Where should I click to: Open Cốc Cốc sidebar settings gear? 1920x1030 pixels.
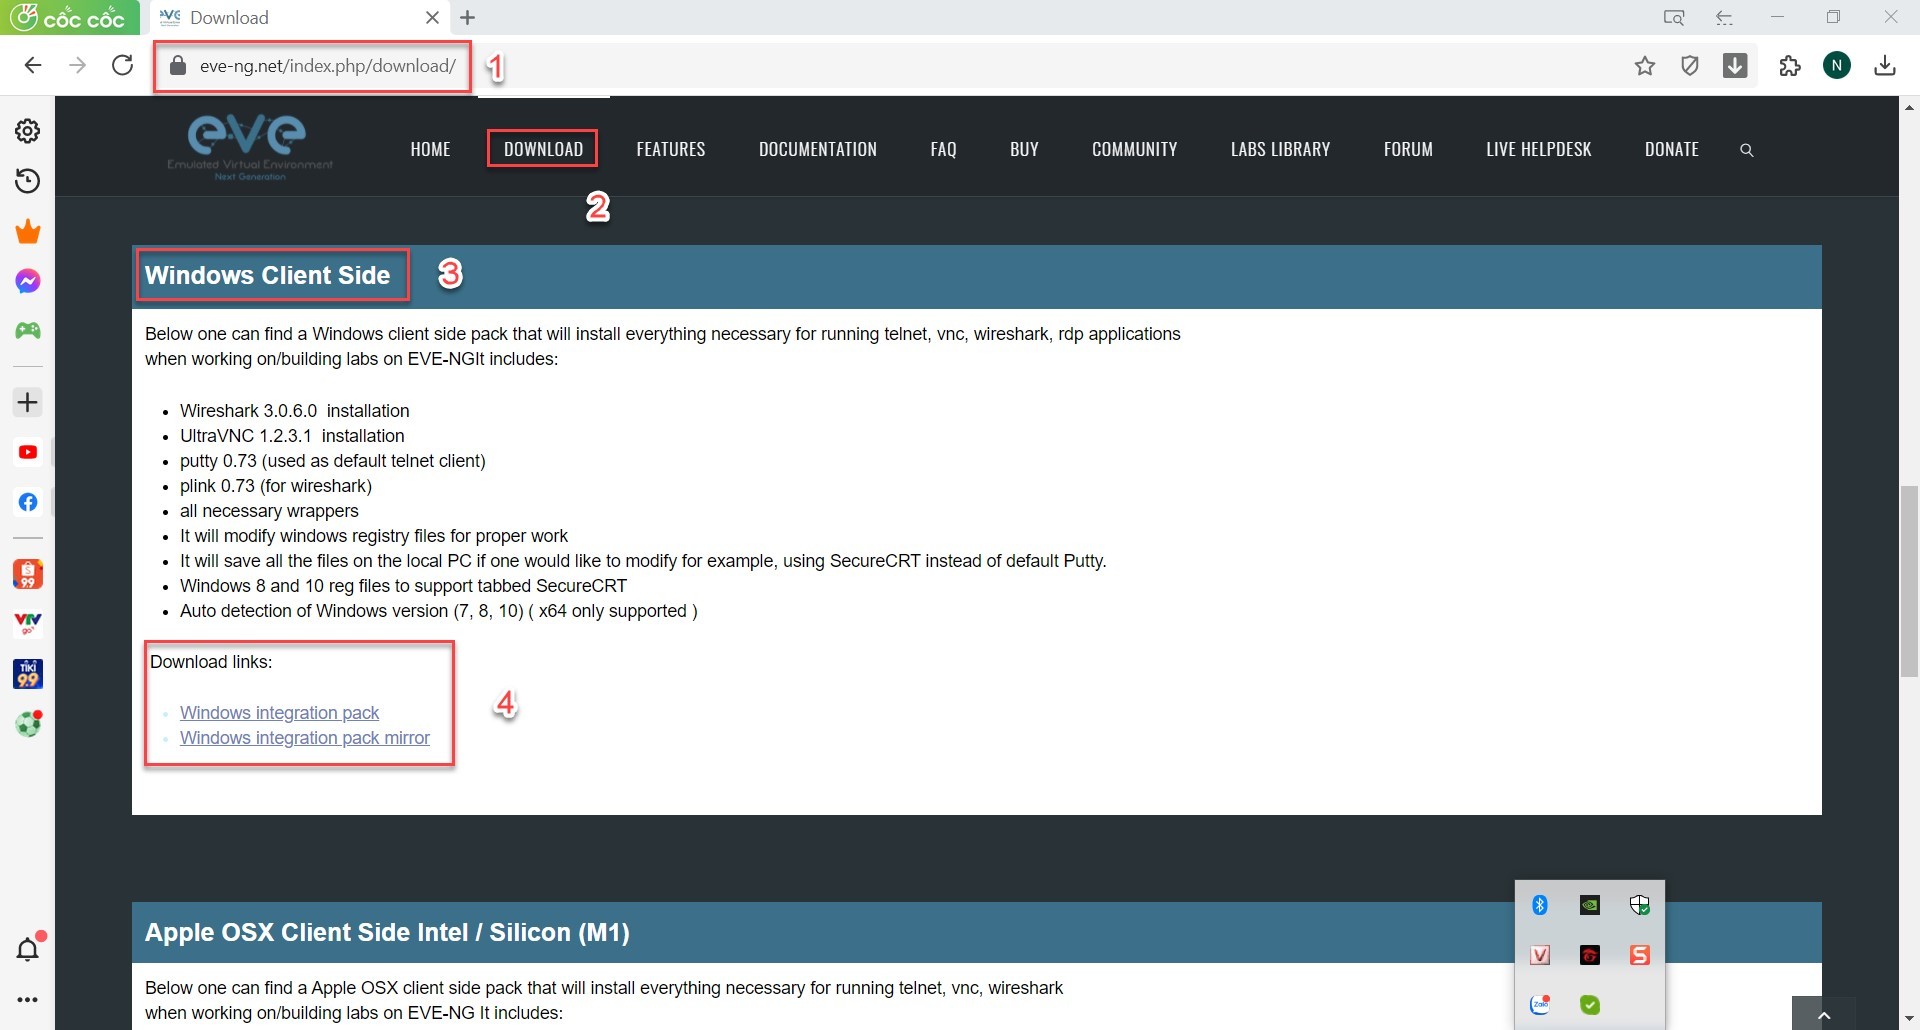tap(28, 131)
